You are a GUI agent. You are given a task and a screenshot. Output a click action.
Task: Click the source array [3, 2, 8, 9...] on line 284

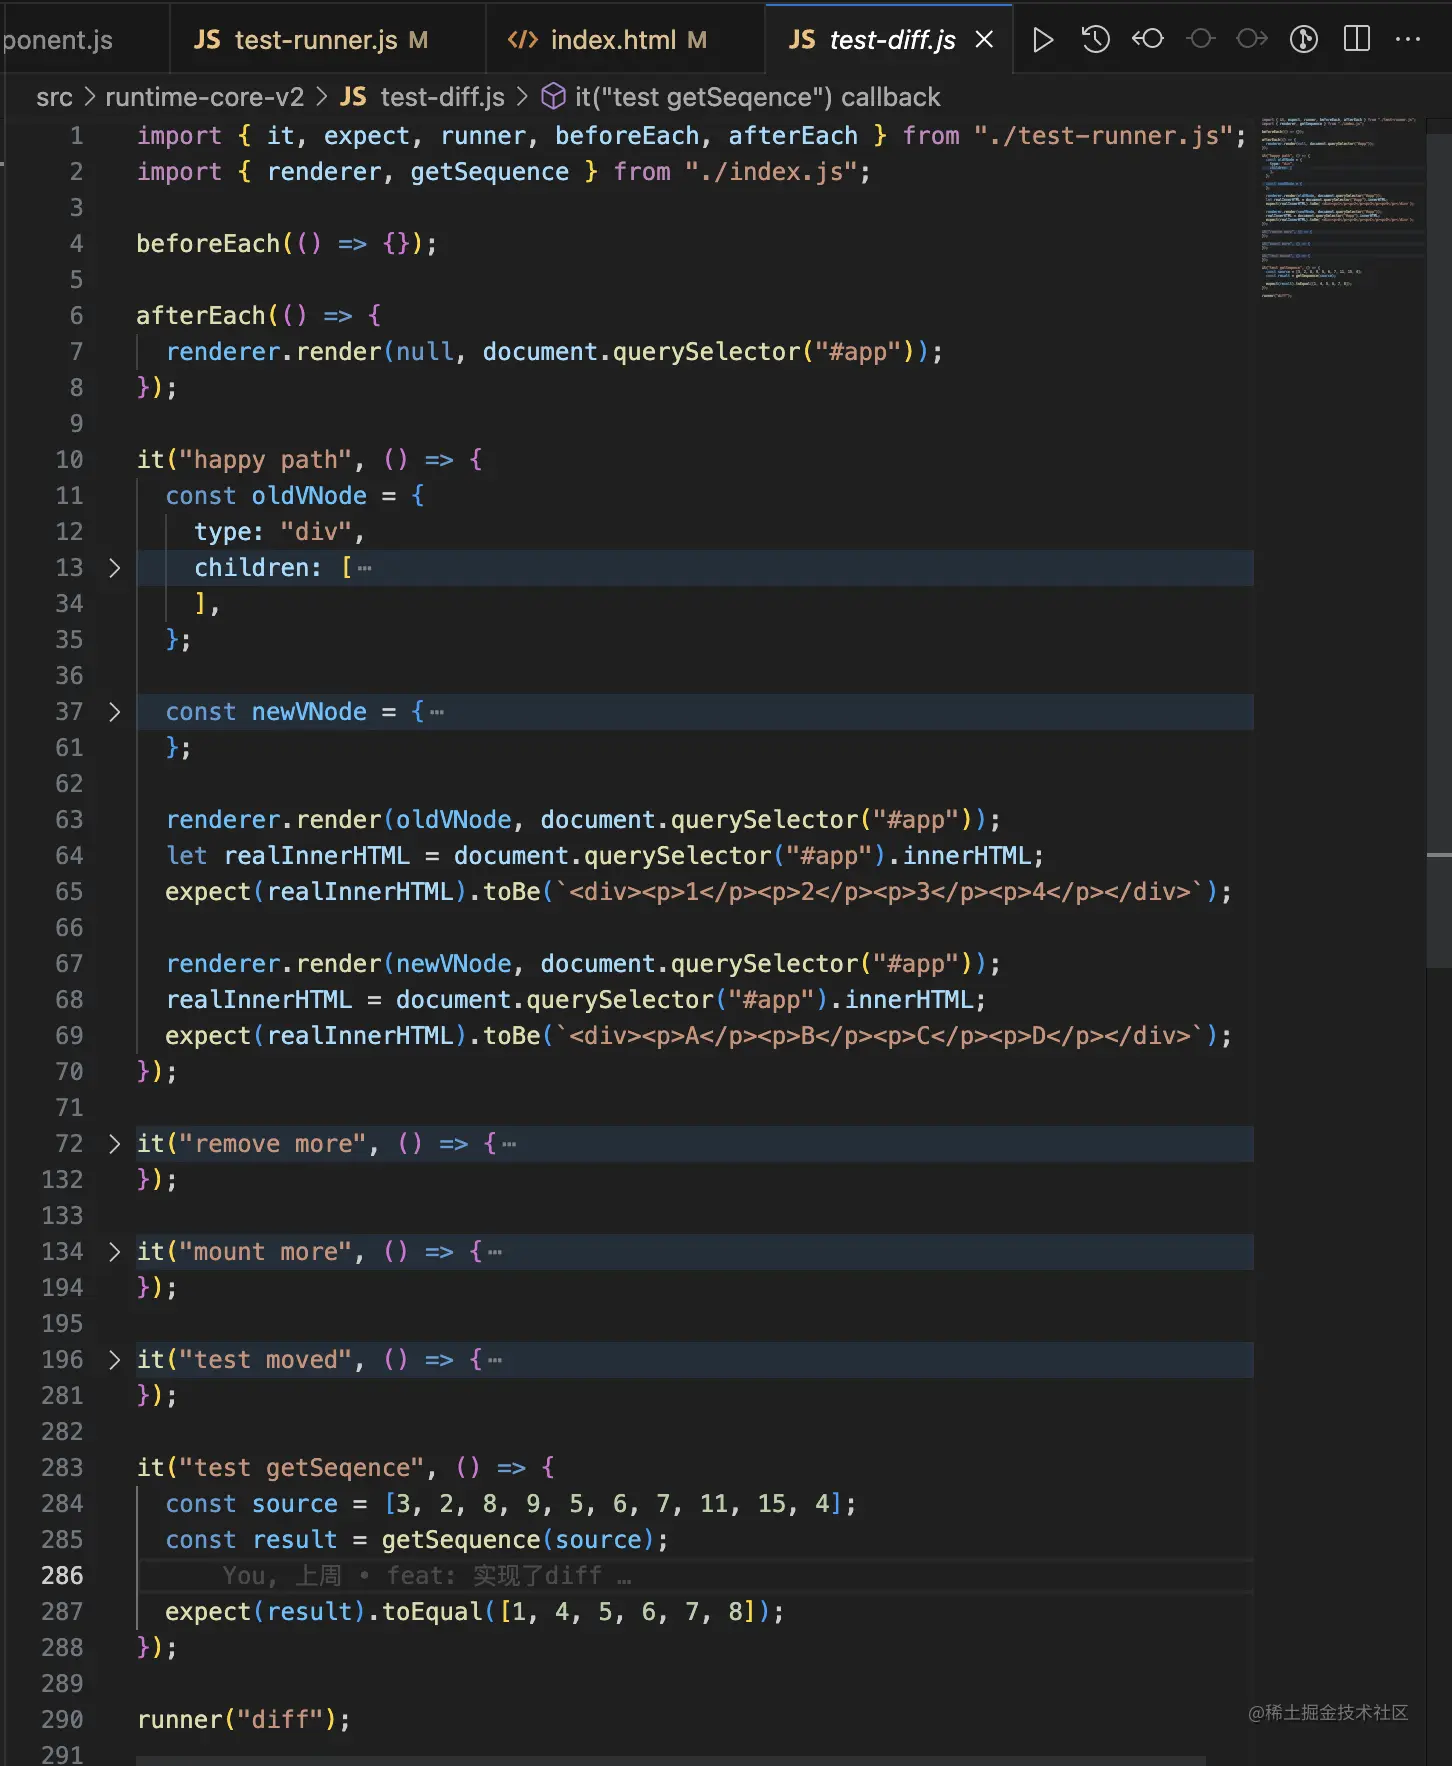613,1504
